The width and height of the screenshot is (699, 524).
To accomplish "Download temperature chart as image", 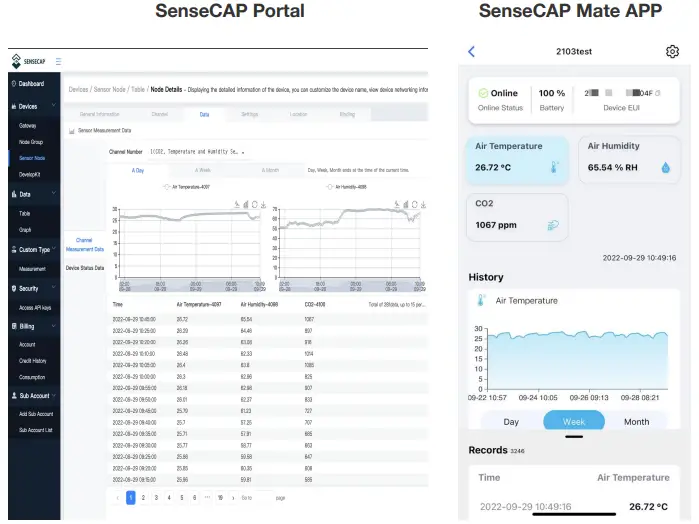I will pos(263,204).
